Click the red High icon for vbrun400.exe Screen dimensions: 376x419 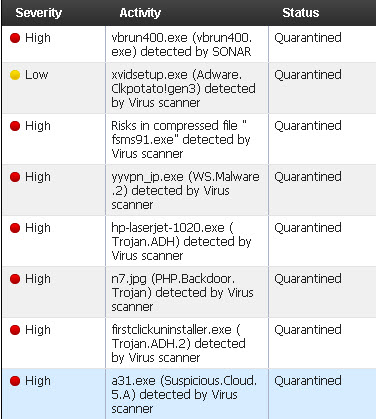pos(15,38)
